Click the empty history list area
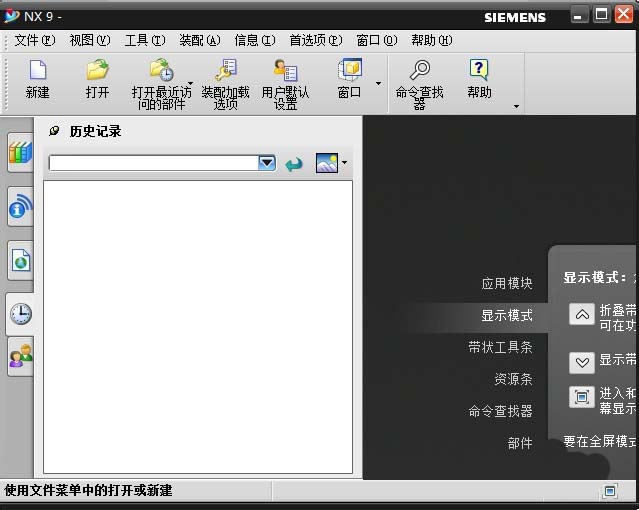The height and width of the screenshot is (510, 639). (198, 327)
